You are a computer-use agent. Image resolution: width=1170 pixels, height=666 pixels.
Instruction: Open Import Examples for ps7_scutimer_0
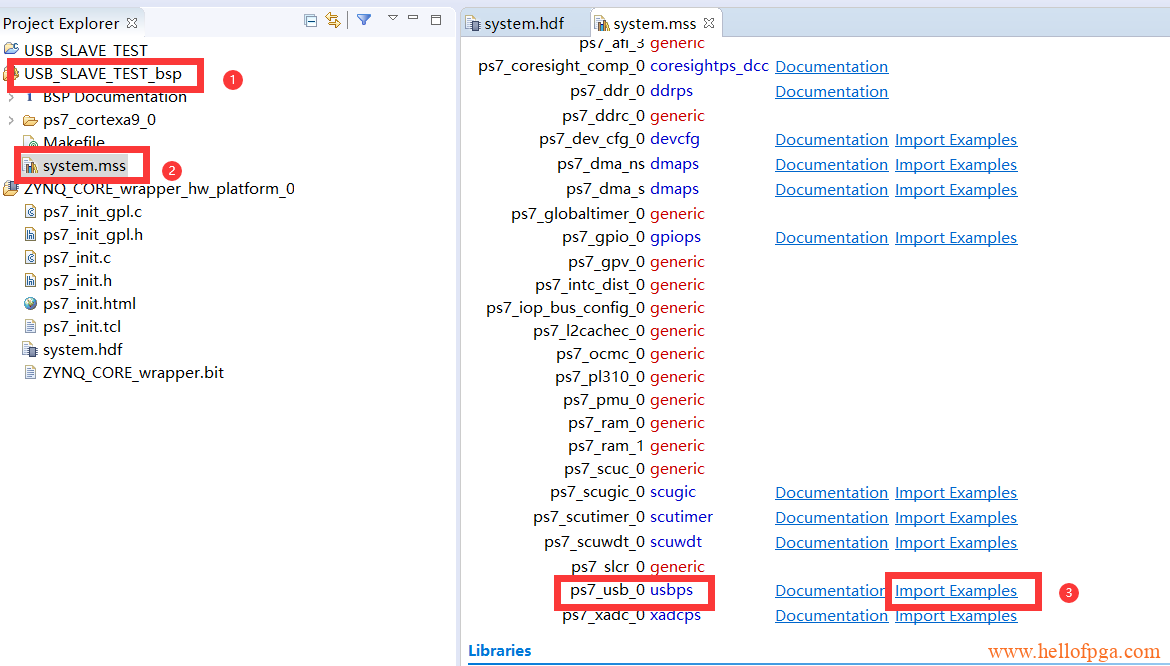click(x=955, y=518)
